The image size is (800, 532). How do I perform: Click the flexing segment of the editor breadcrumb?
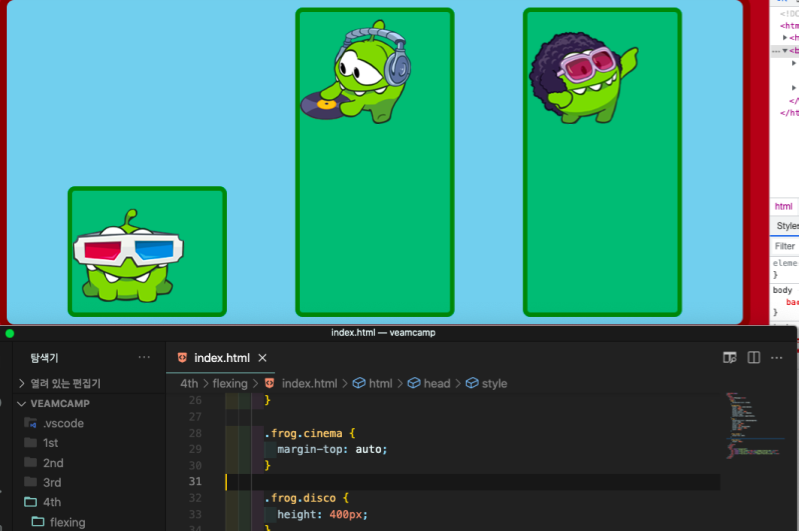[x=230, y=383]
